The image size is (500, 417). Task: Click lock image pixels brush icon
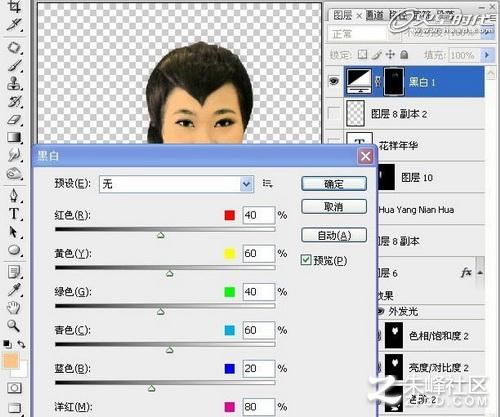coord(377,54)
